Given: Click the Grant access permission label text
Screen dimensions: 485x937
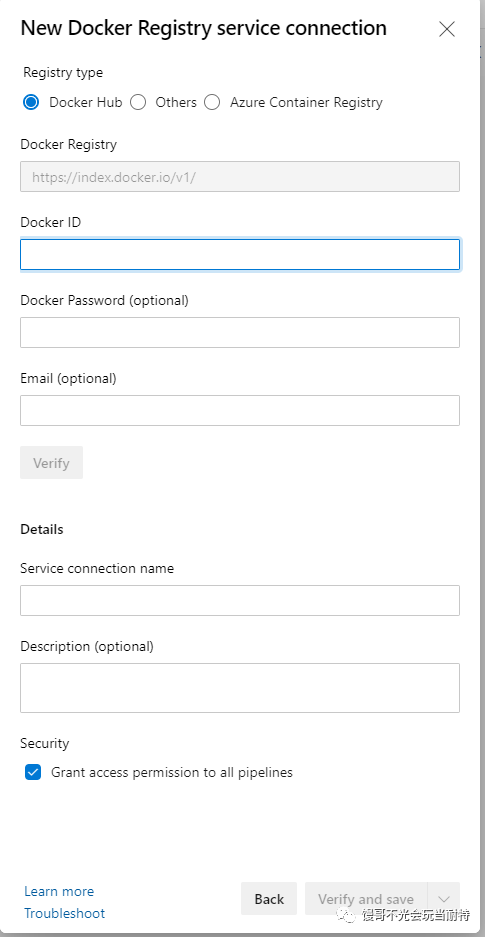Looking at the screenshot, I should 172,772.
